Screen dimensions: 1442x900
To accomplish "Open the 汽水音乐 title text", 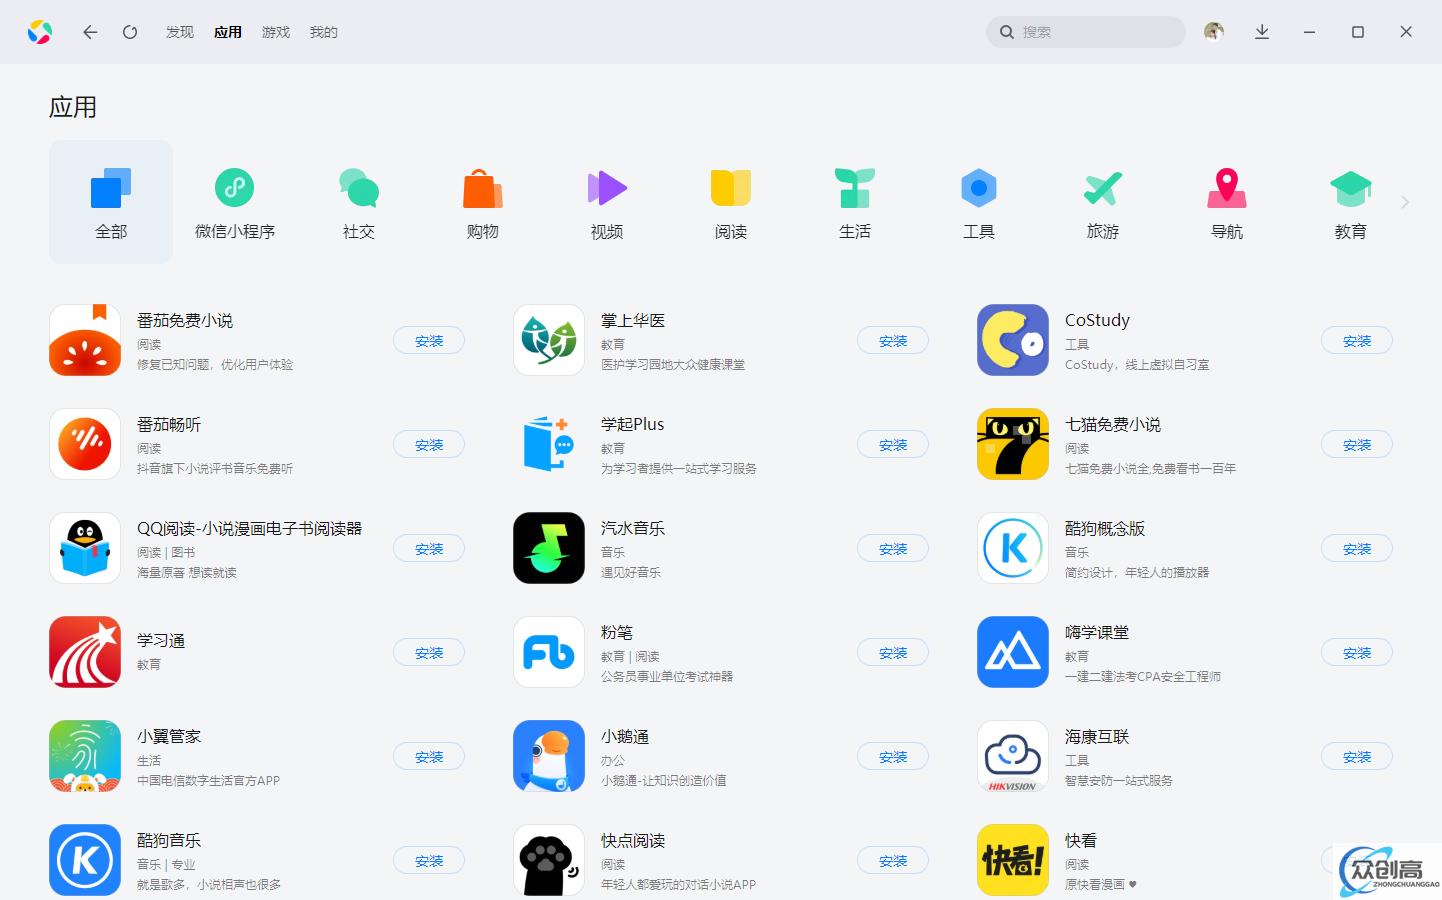I will click(x=633, y=528).
